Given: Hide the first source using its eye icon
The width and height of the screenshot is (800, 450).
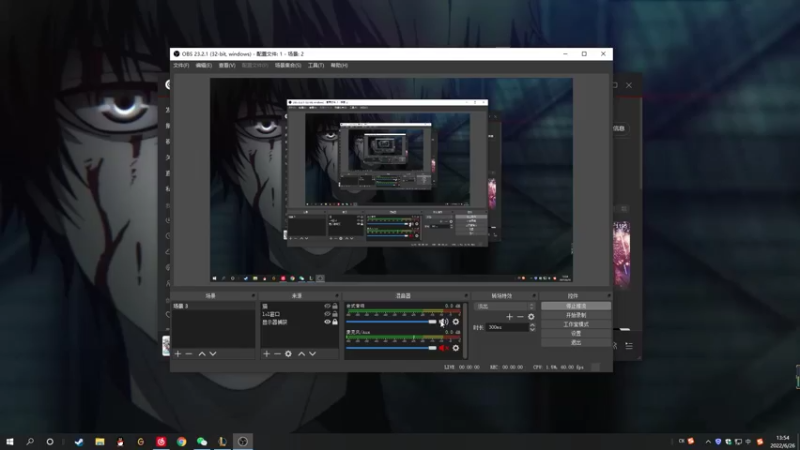Looking at the screenshot, I should tap(327, 306).
